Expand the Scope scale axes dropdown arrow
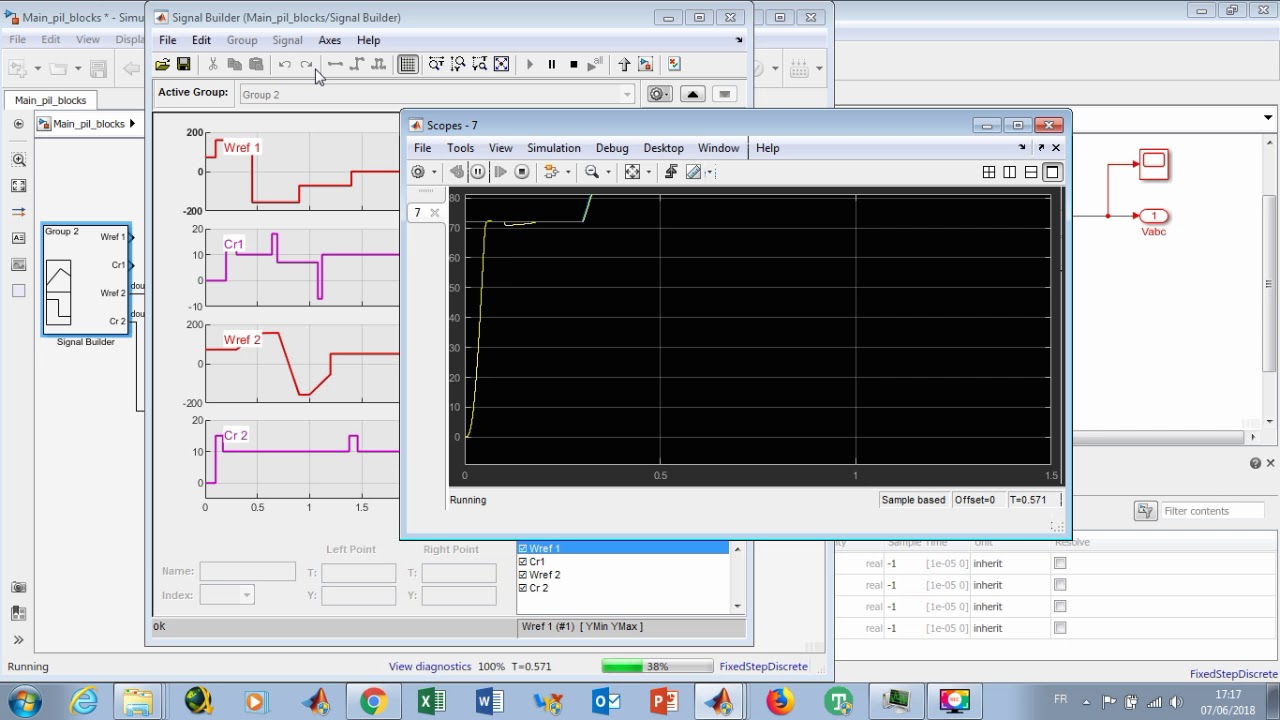 [648, 172]
